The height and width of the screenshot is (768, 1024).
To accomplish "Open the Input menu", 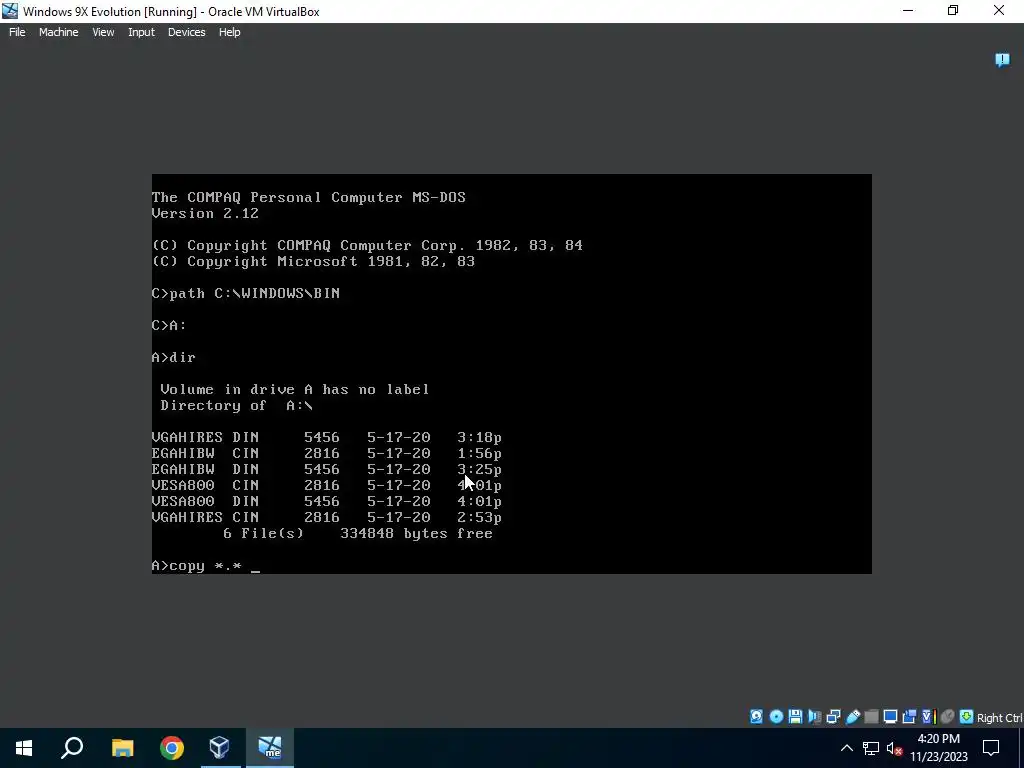I will [141, 32].
